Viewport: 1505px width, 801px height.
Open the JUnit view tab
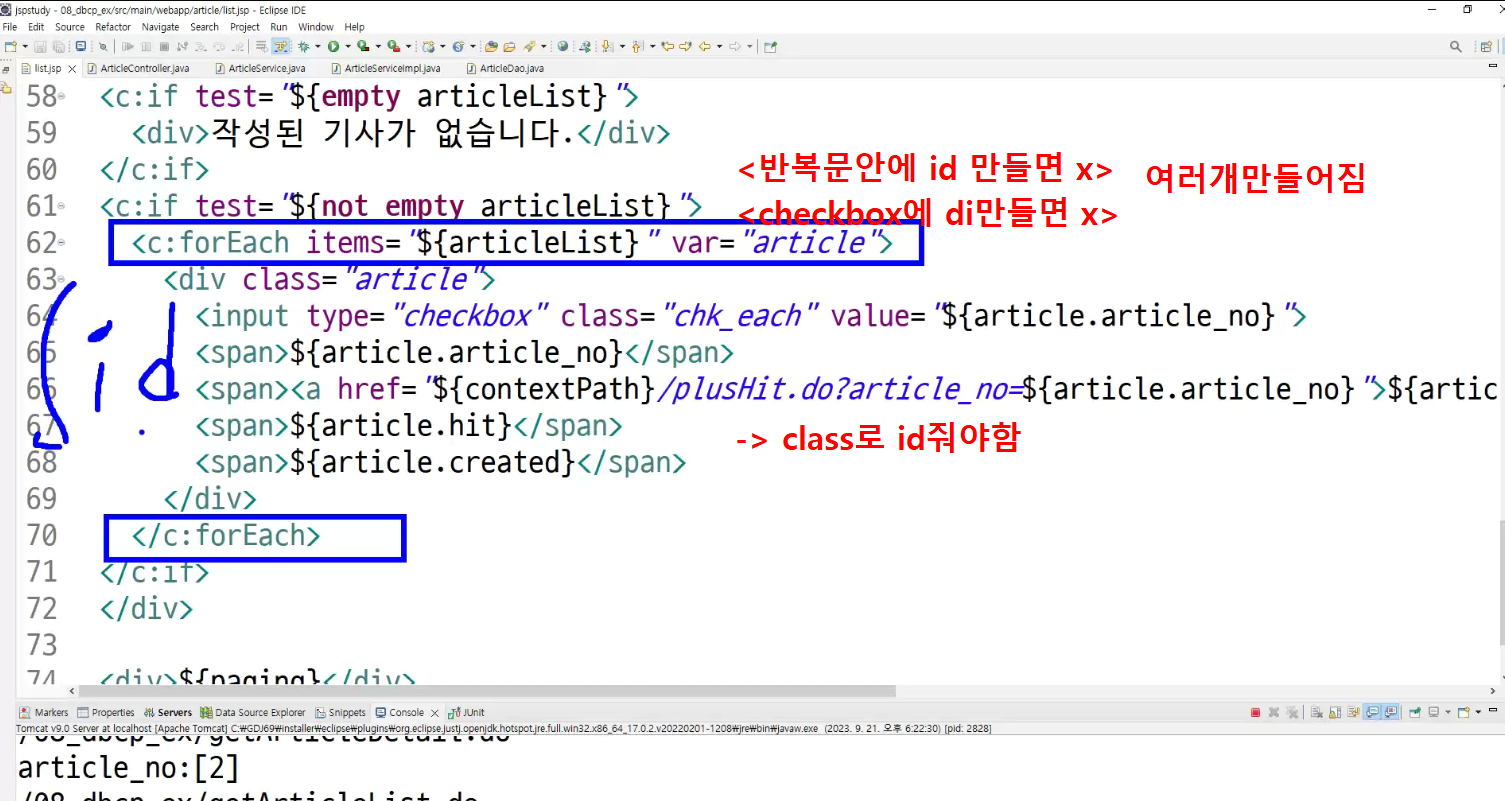click(466, 712)
